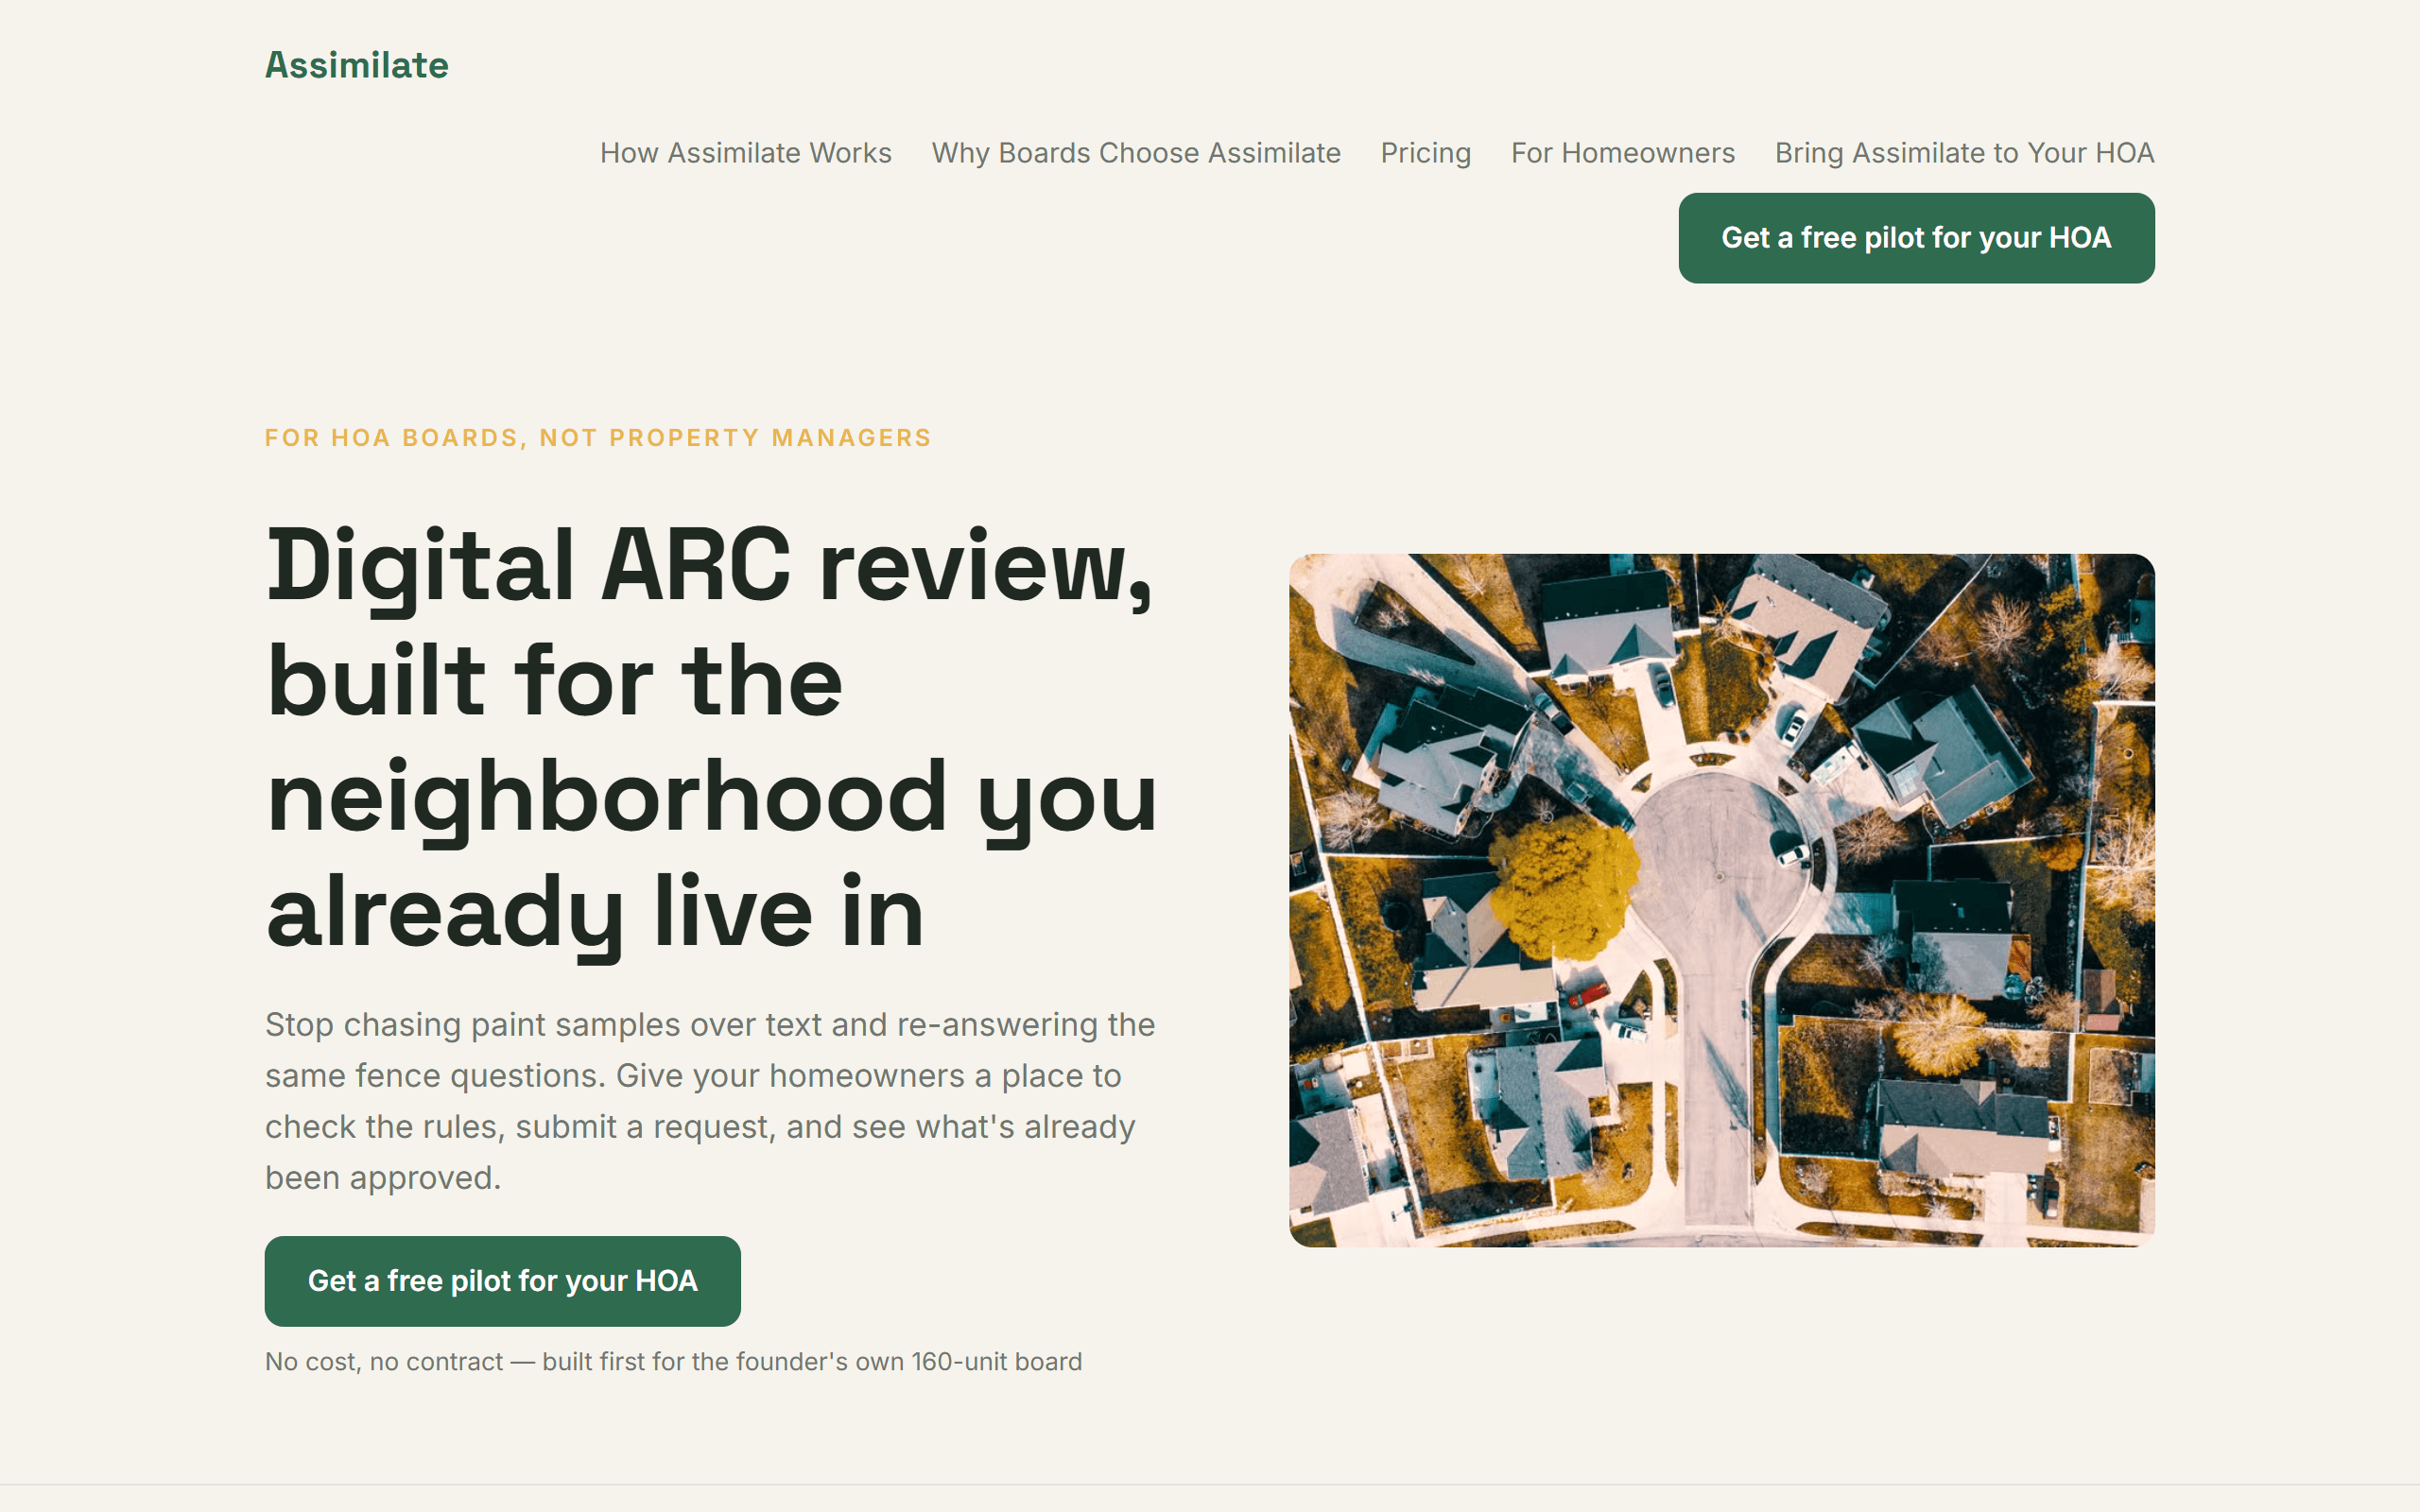
Task: Click the aerial neighborhood photo
Action: tap(1721, 900)
